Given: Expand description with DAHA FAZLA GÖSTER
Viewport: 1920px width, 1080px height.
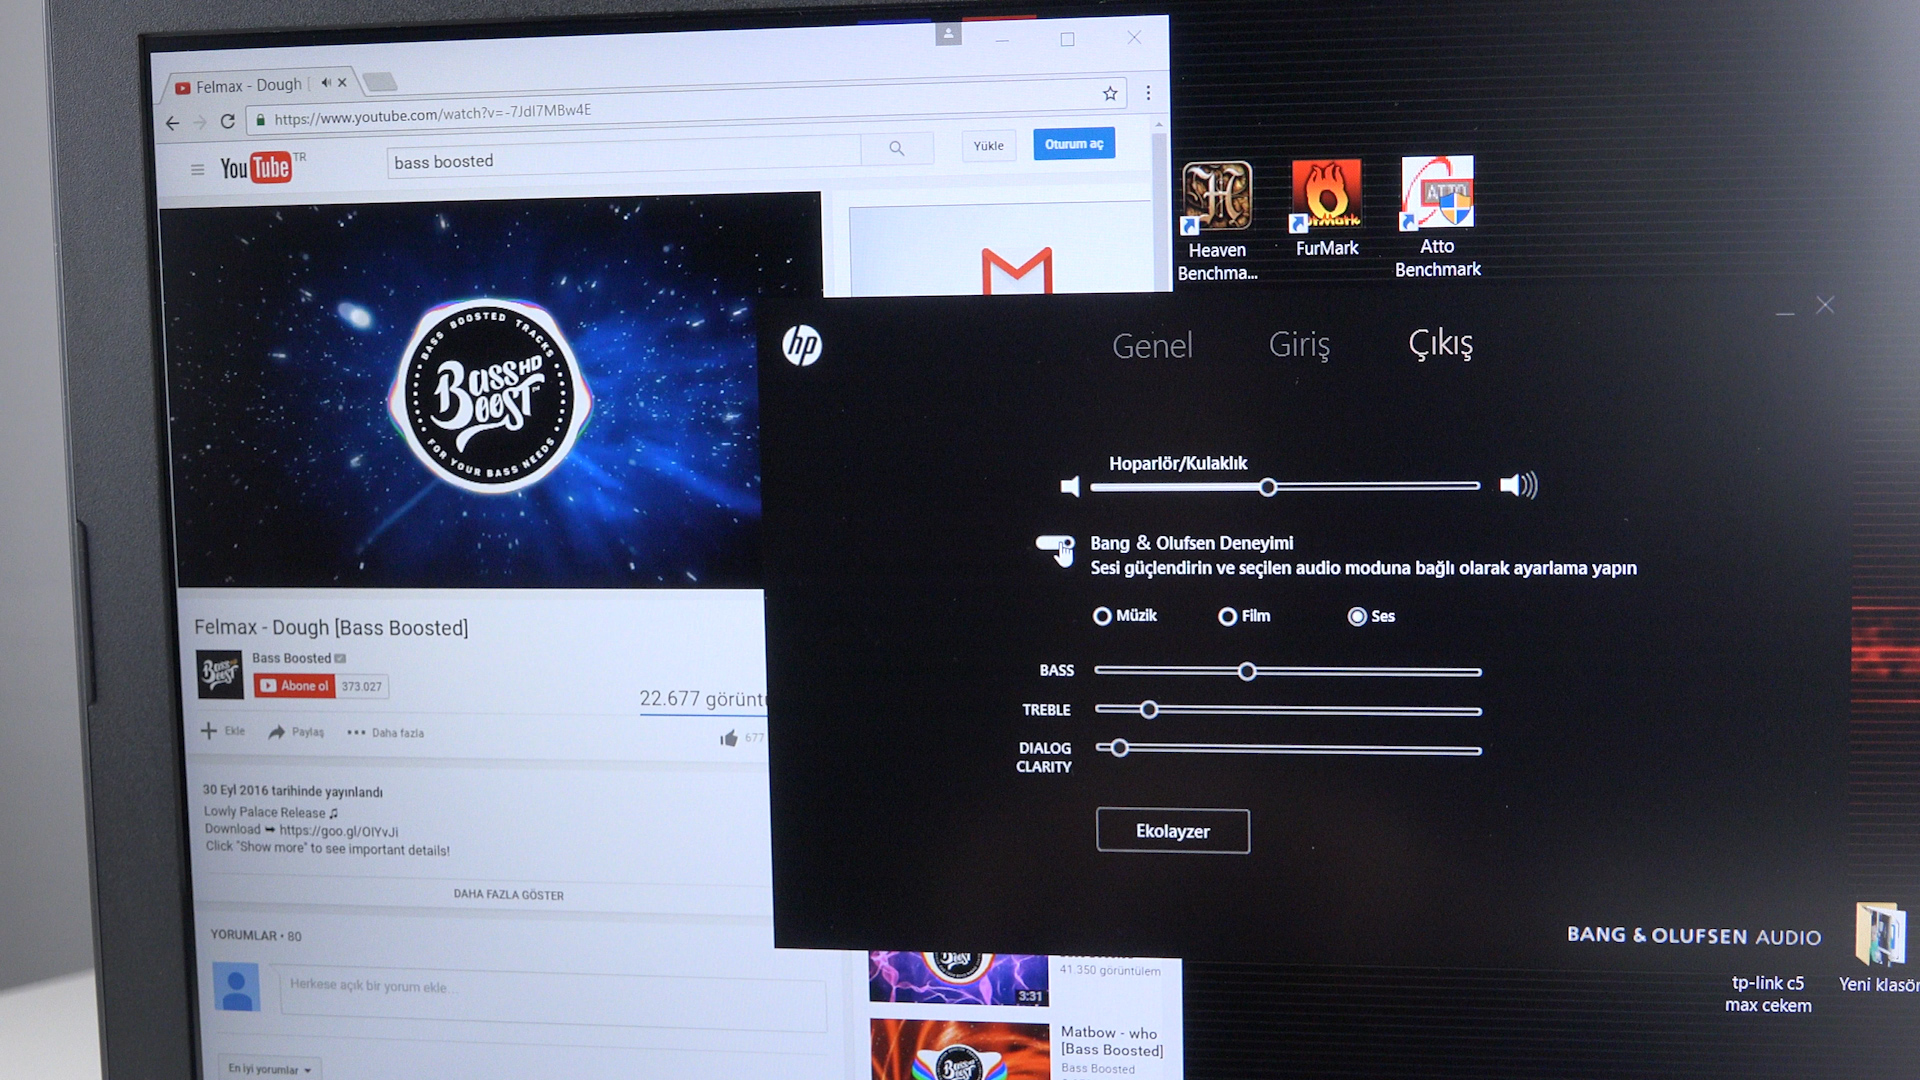Looking at the screenshot, I should (x=509, y=895).
